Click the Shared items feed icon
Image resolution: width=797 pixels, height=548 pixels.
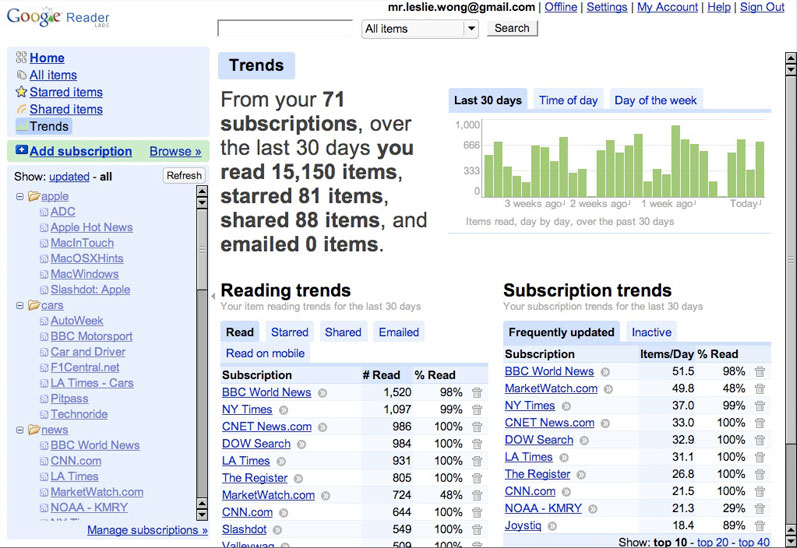[x=21, y=109]
